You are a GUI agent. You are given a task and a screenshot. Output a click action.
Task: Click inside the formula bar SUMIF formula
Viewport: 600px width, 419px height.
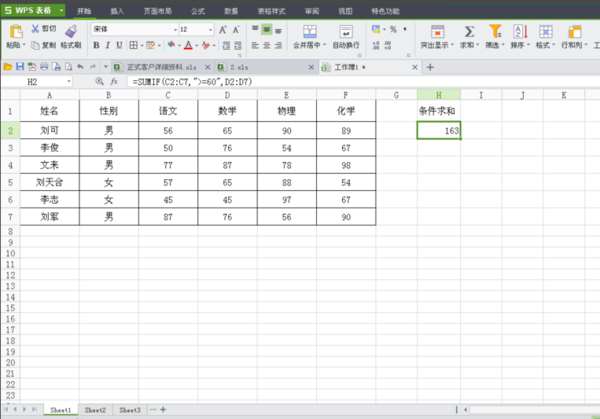click(x=192, y=82)
